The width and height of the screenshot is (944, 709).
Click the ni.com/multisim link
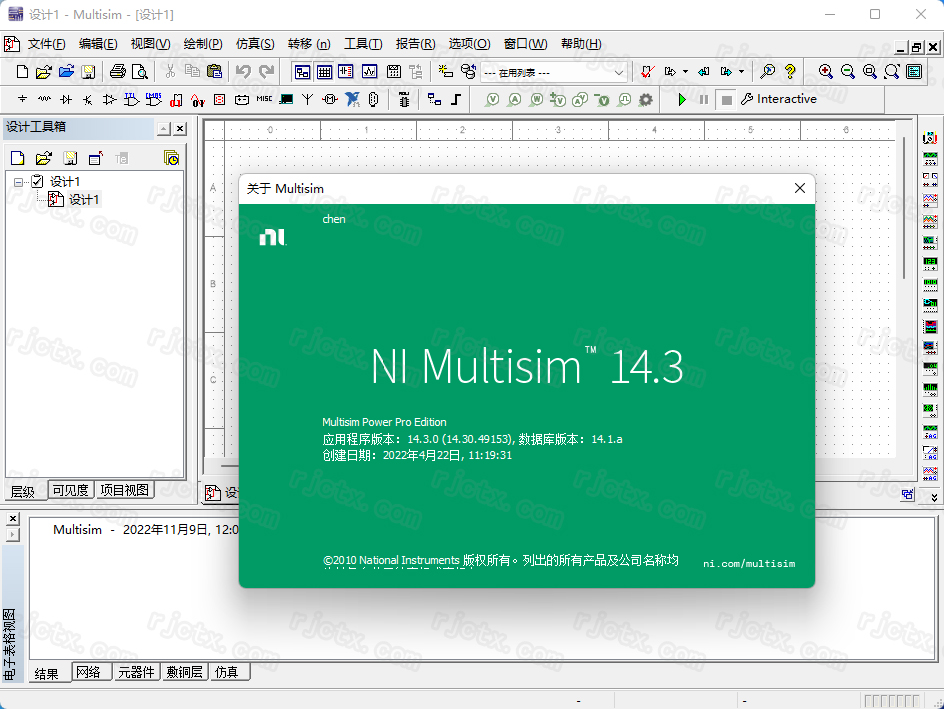tap(749, 564)
